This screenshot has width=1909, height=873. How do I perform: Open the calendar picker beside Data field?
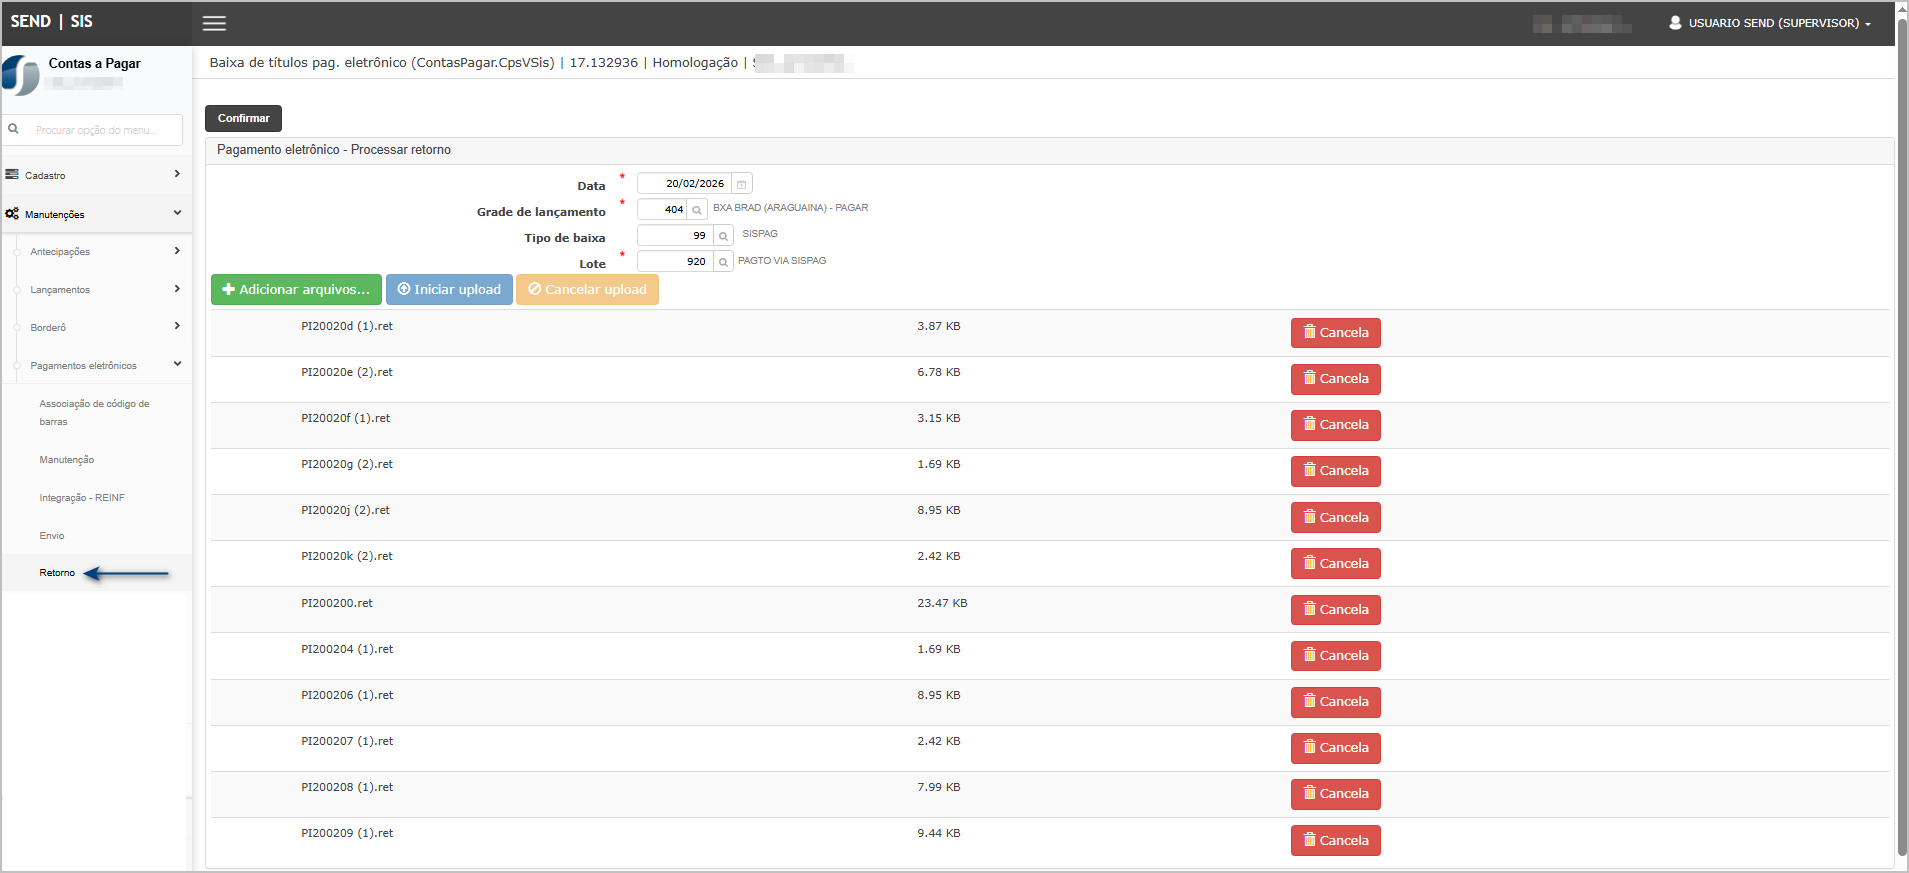pos(741,184)
